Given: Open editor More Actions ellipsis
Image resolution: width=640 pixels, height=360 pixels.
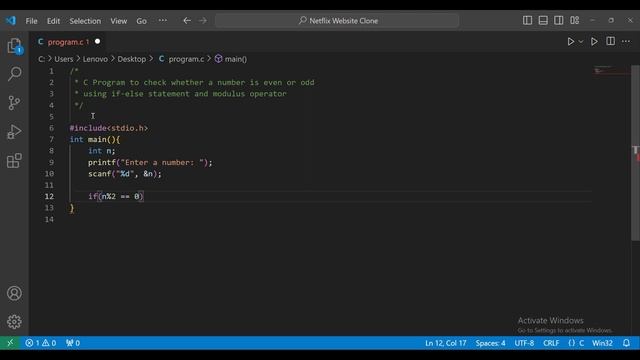Looking at the screenshot, I should pos(626,41).
